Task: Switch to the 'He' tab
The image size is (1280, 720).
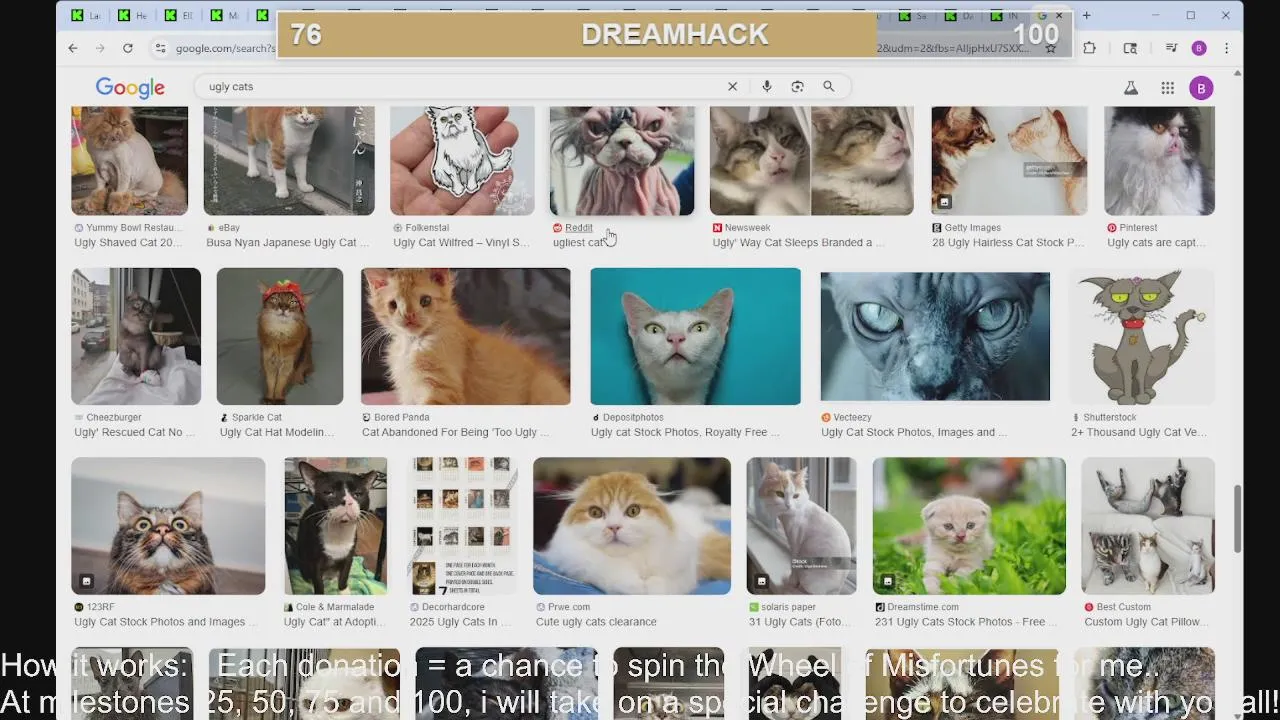Action: (x=134, y=16)
